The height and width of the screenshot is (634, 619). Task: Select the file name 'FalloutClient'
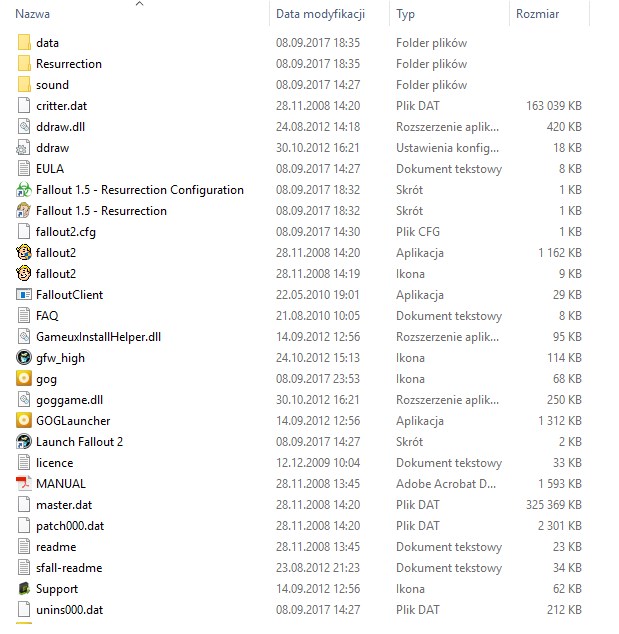[x=69, y=295]
